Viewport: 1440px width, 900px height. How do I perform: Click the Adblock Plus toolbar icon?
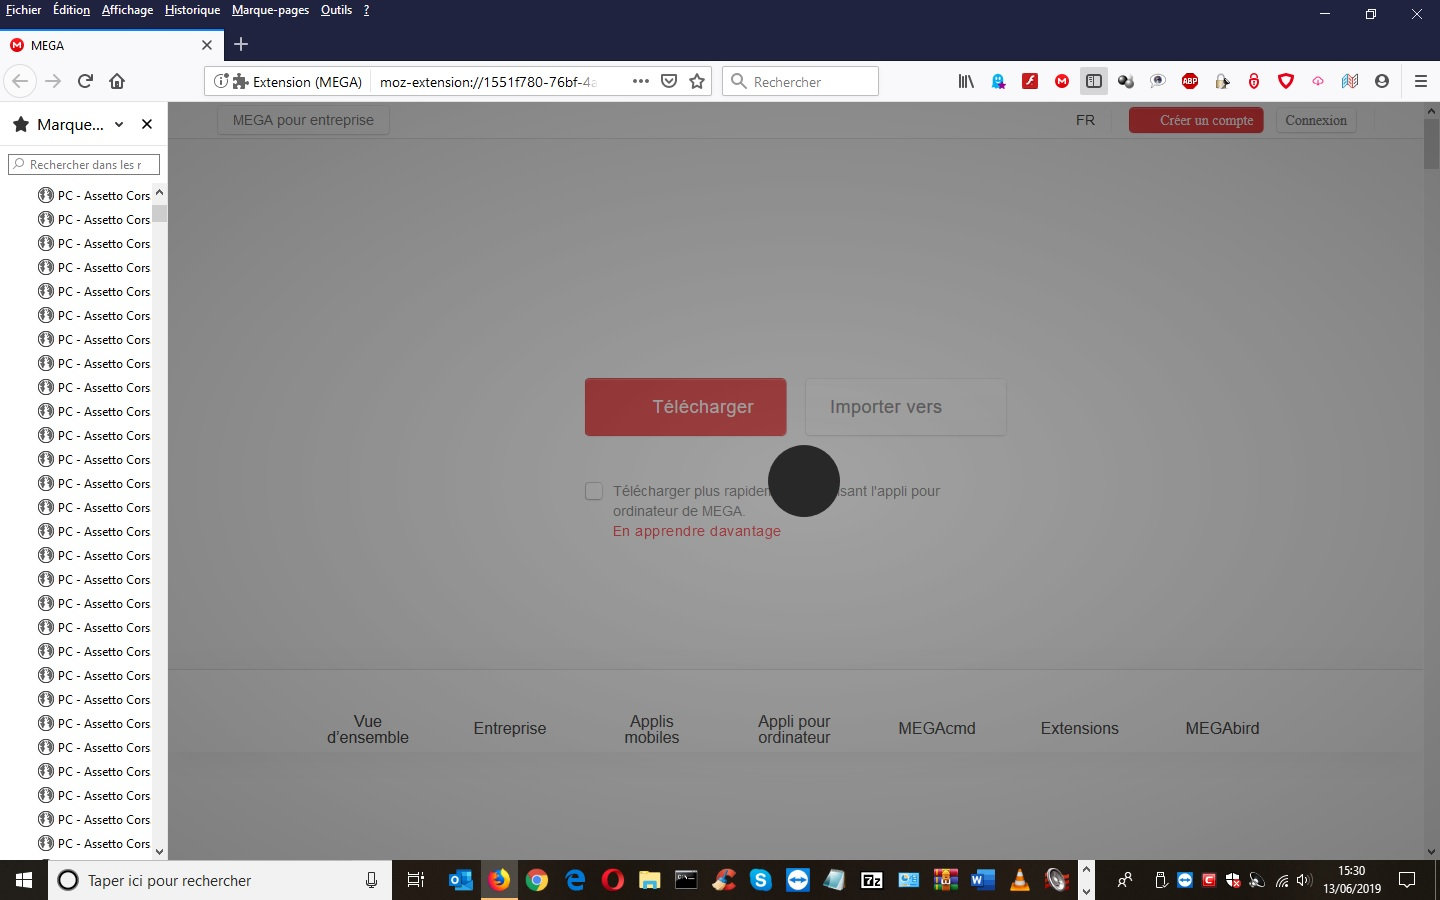point(1190,81)
